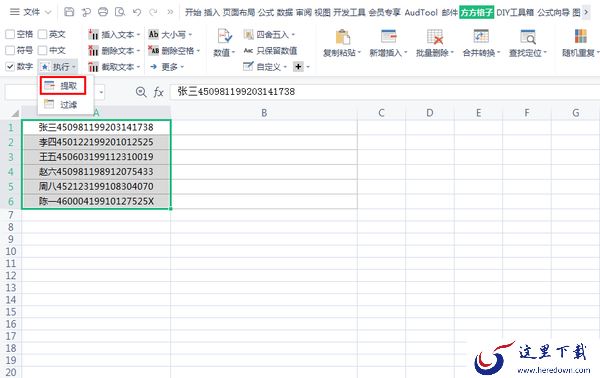Select column D header
Viewport: 600px width, 378px height.
430,113
